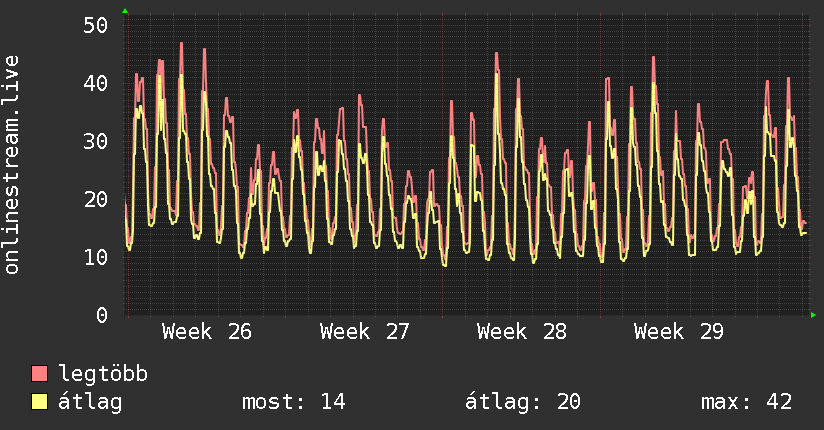The height and width of the screenshot is (430, 824).
Task: Click the Week 27 axis label
Action: [364, 332]
